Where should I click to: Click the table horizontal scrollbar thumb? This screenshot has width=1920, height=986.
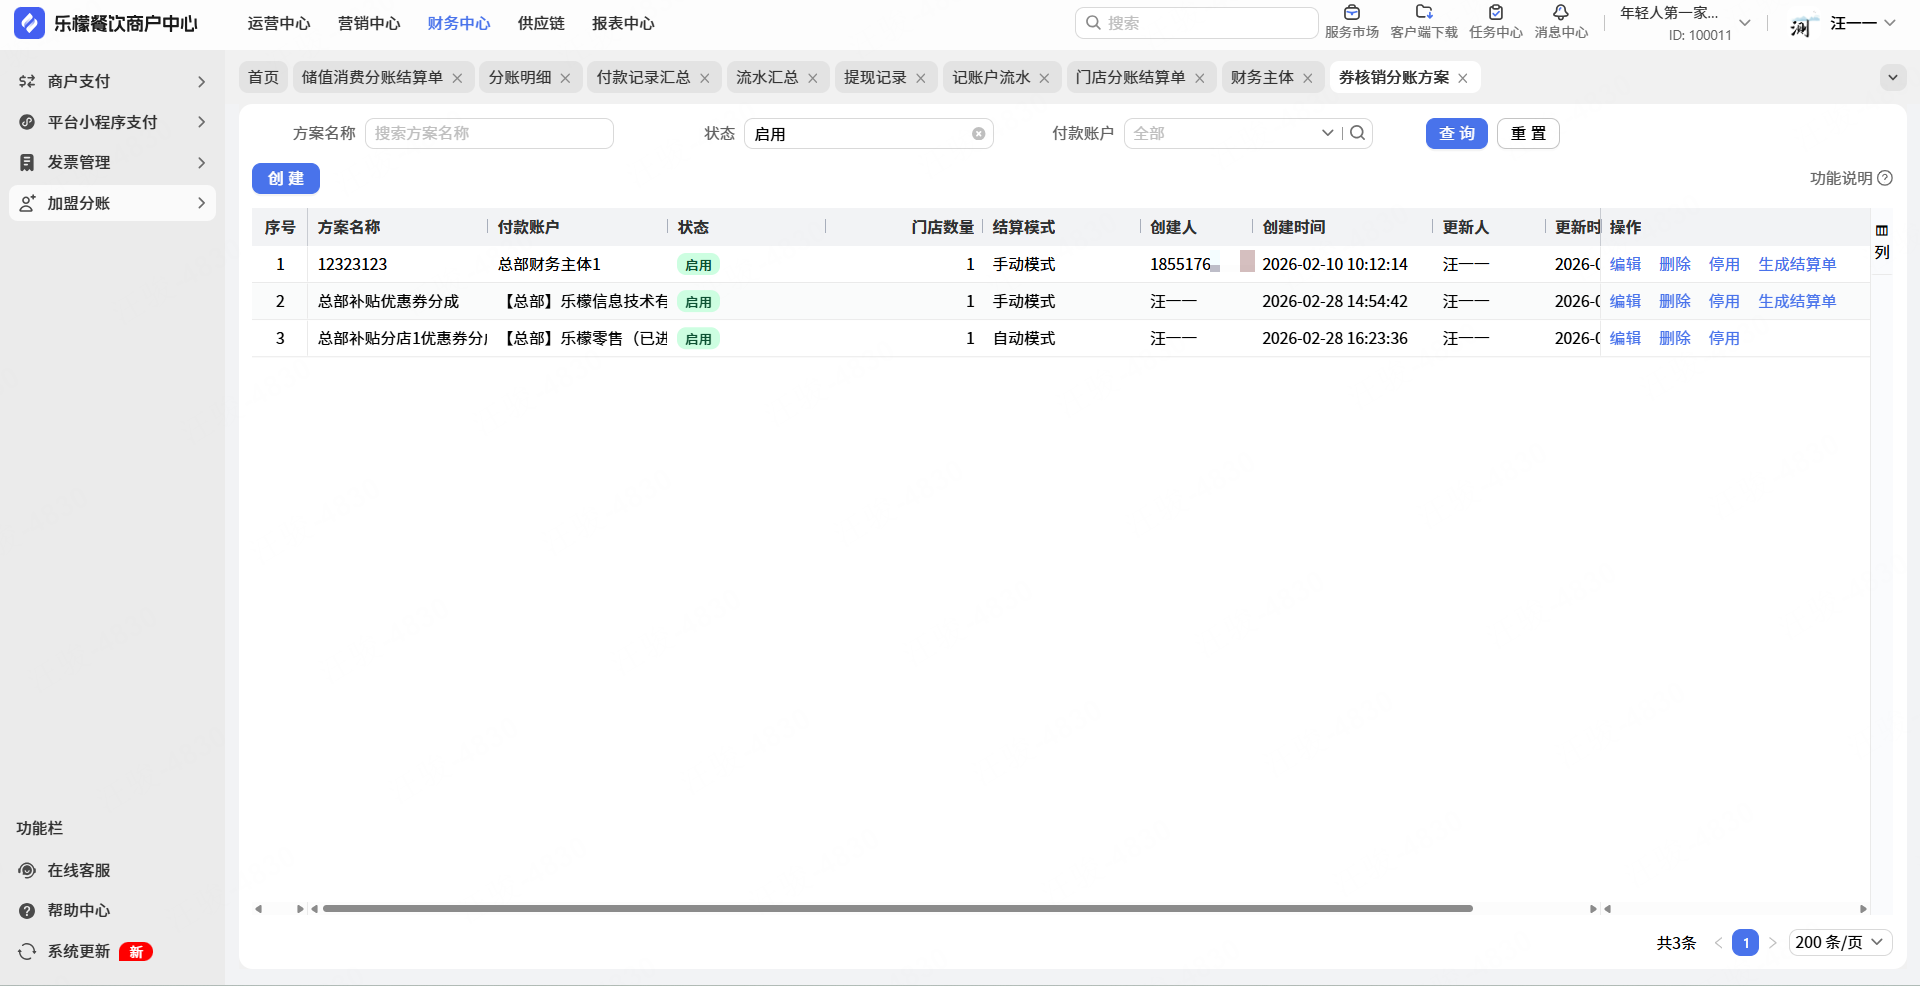pos(897,909)
